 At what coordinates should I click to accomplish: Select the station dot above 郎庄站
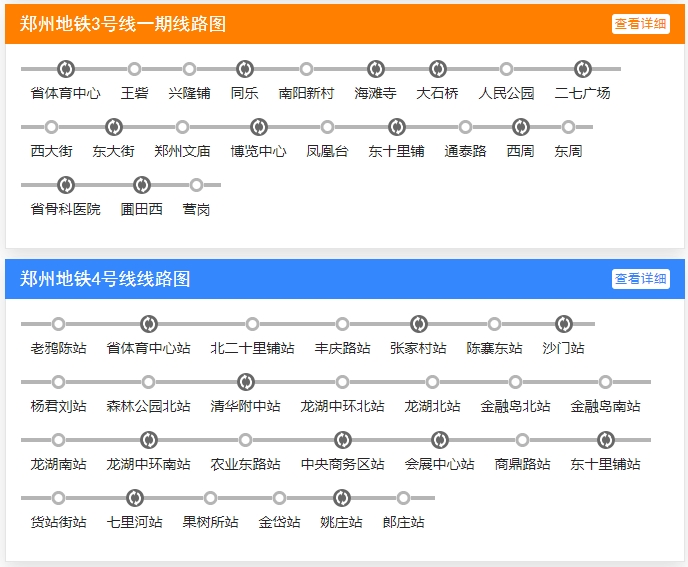pos(403,498)
